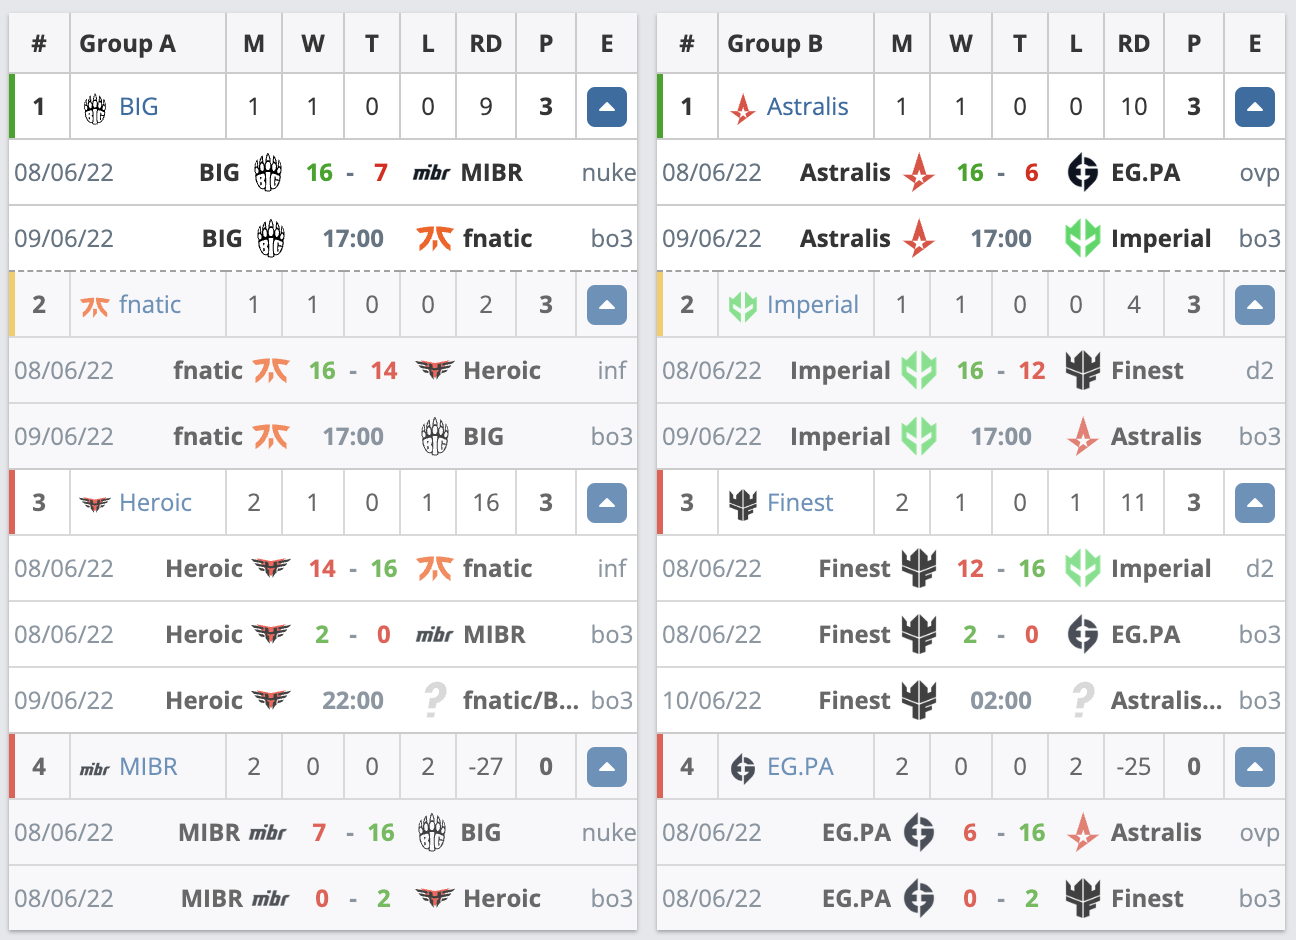
Task: Collapse the Finest match list
Action: [x=1254, y=502]
